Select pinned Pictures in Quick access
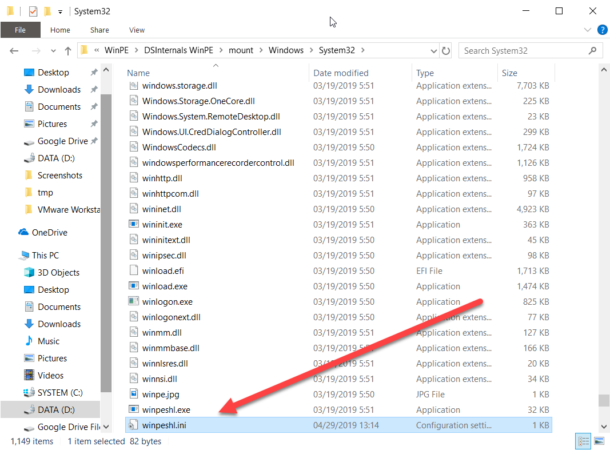 click(x=52, y=124)
